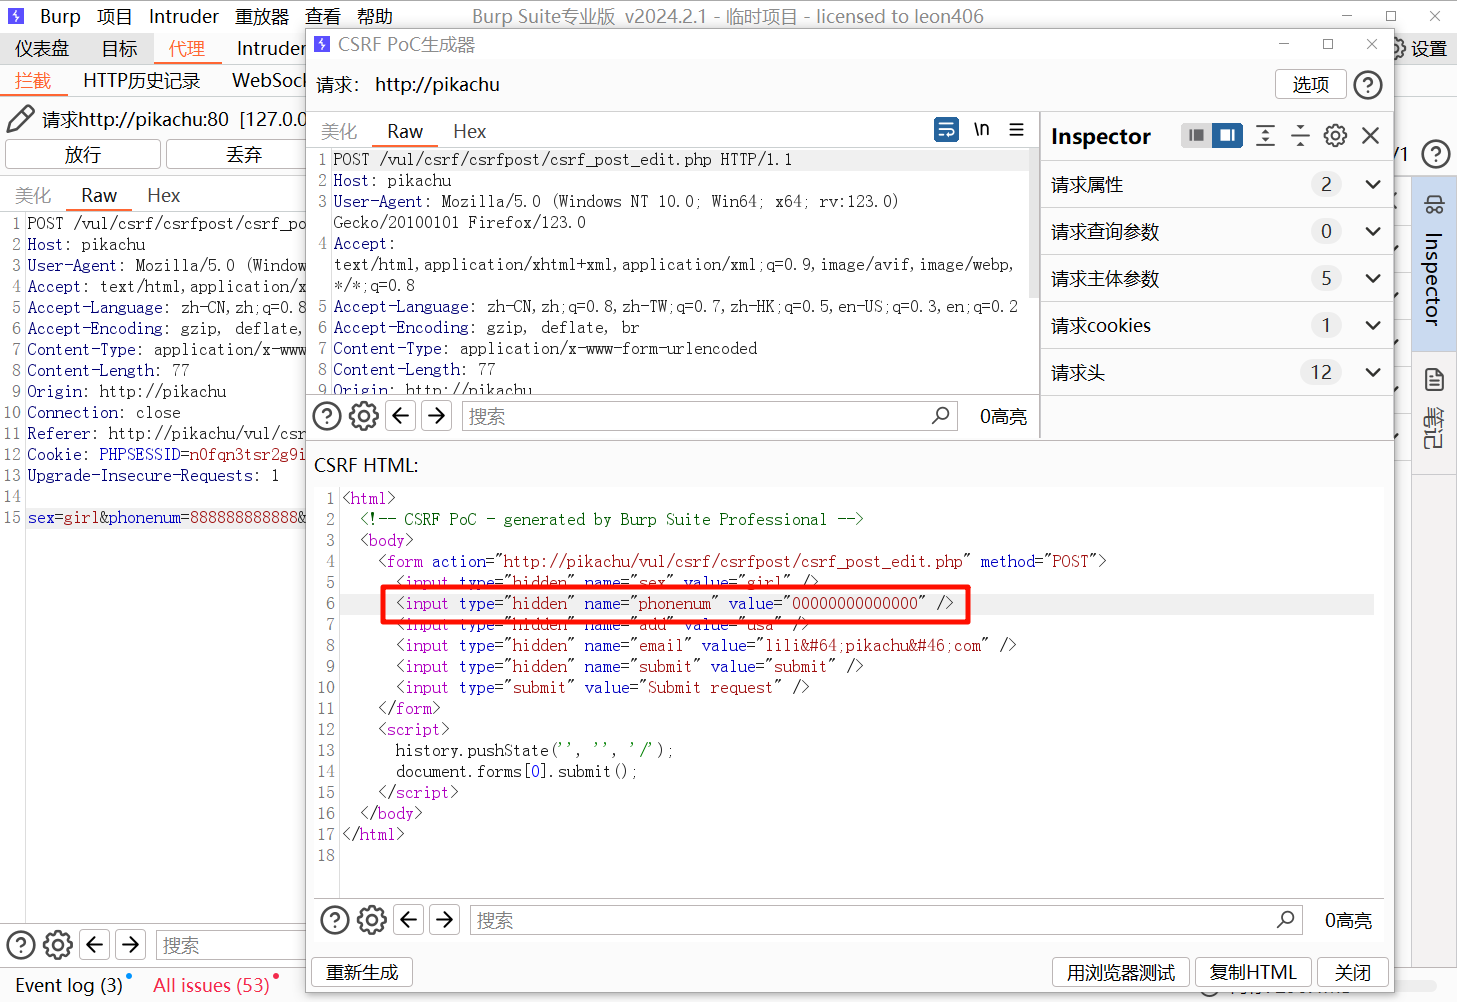Screen dimensions: 1457x1002
Task: Click 重新生成 regenerate button
Action: pyautogui.click(x=362, y=973)
